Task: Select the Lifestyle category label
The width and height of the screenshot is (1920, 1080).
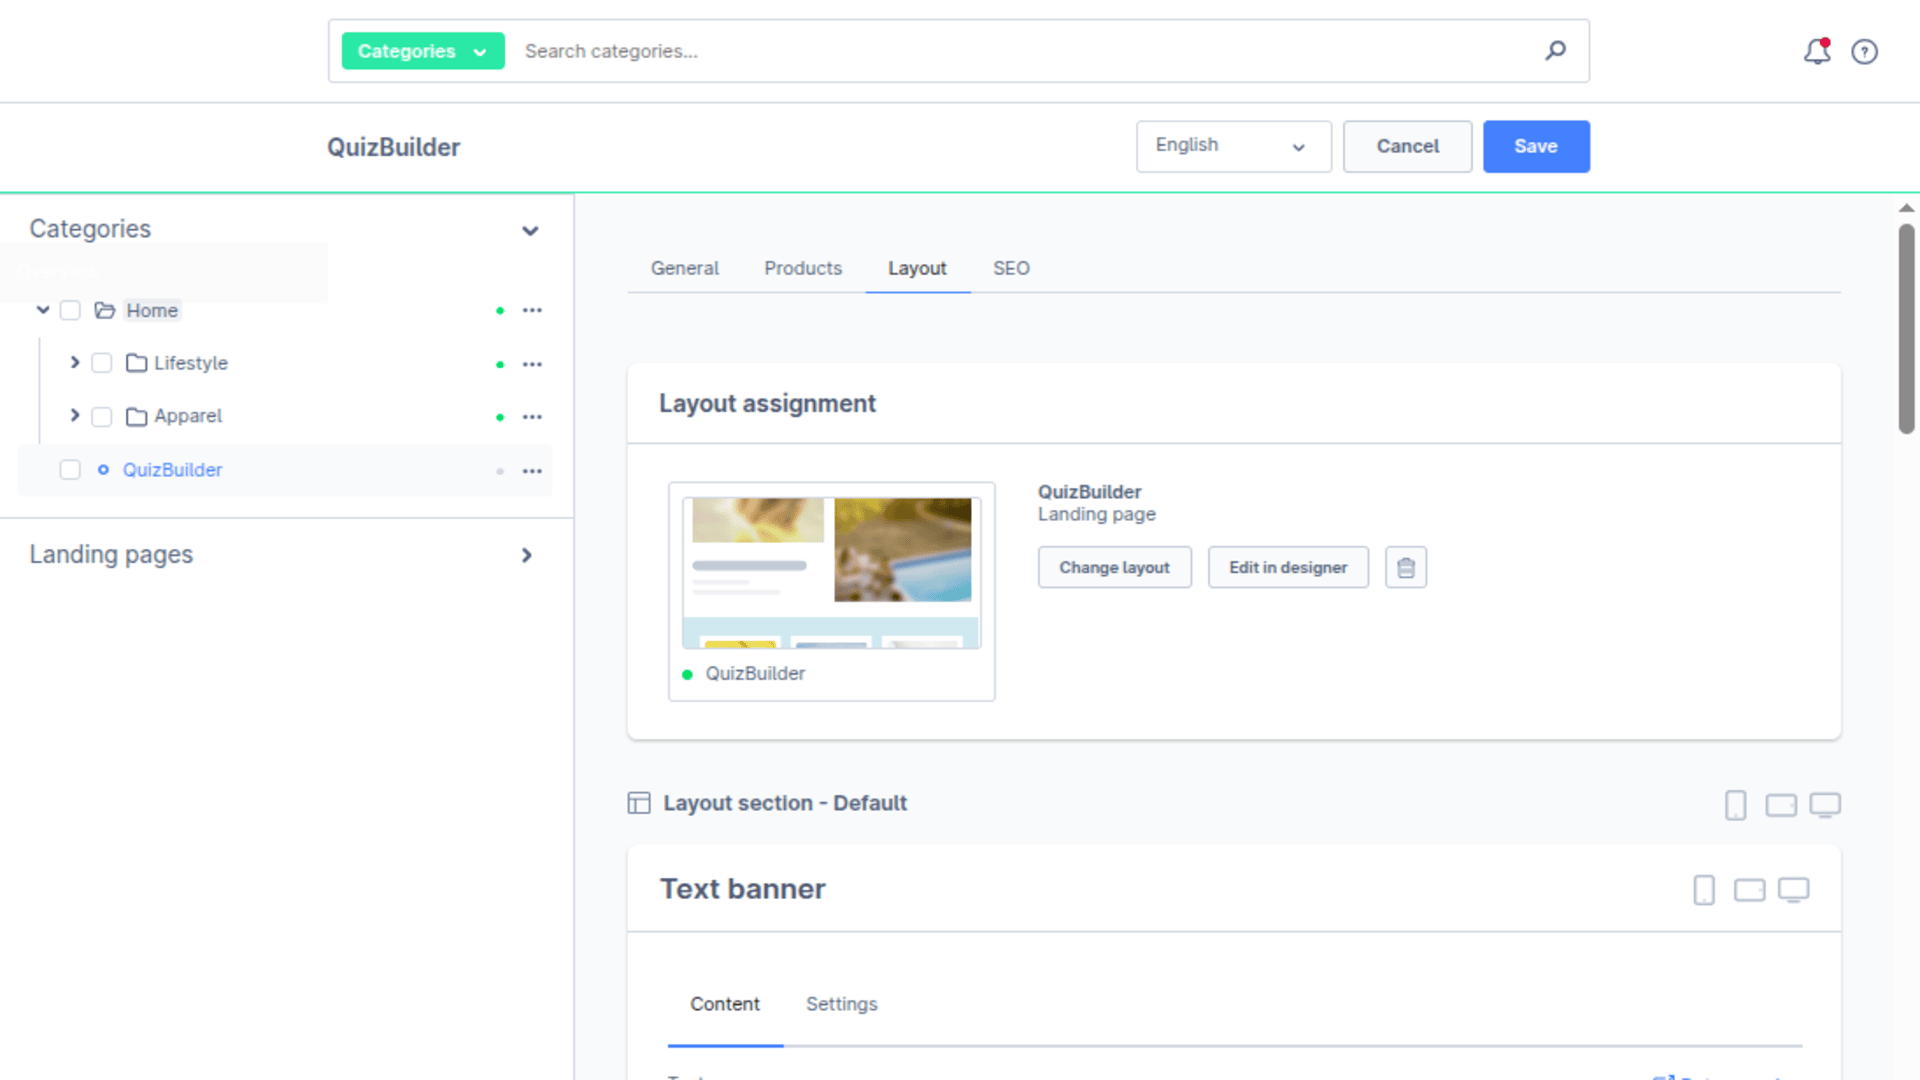Action: pyautogui.click(x=191, y=363)
